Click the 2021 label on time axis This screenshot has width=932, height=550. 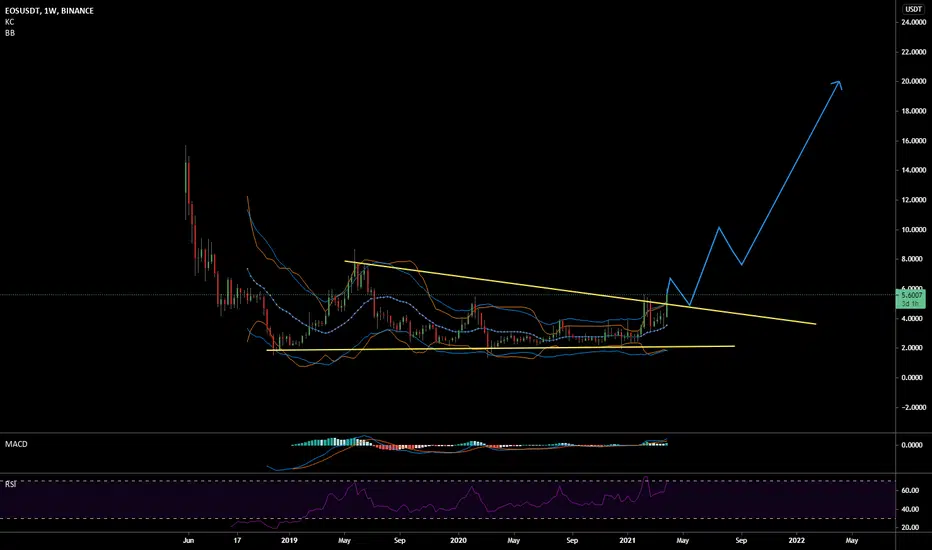coord(628,540)
